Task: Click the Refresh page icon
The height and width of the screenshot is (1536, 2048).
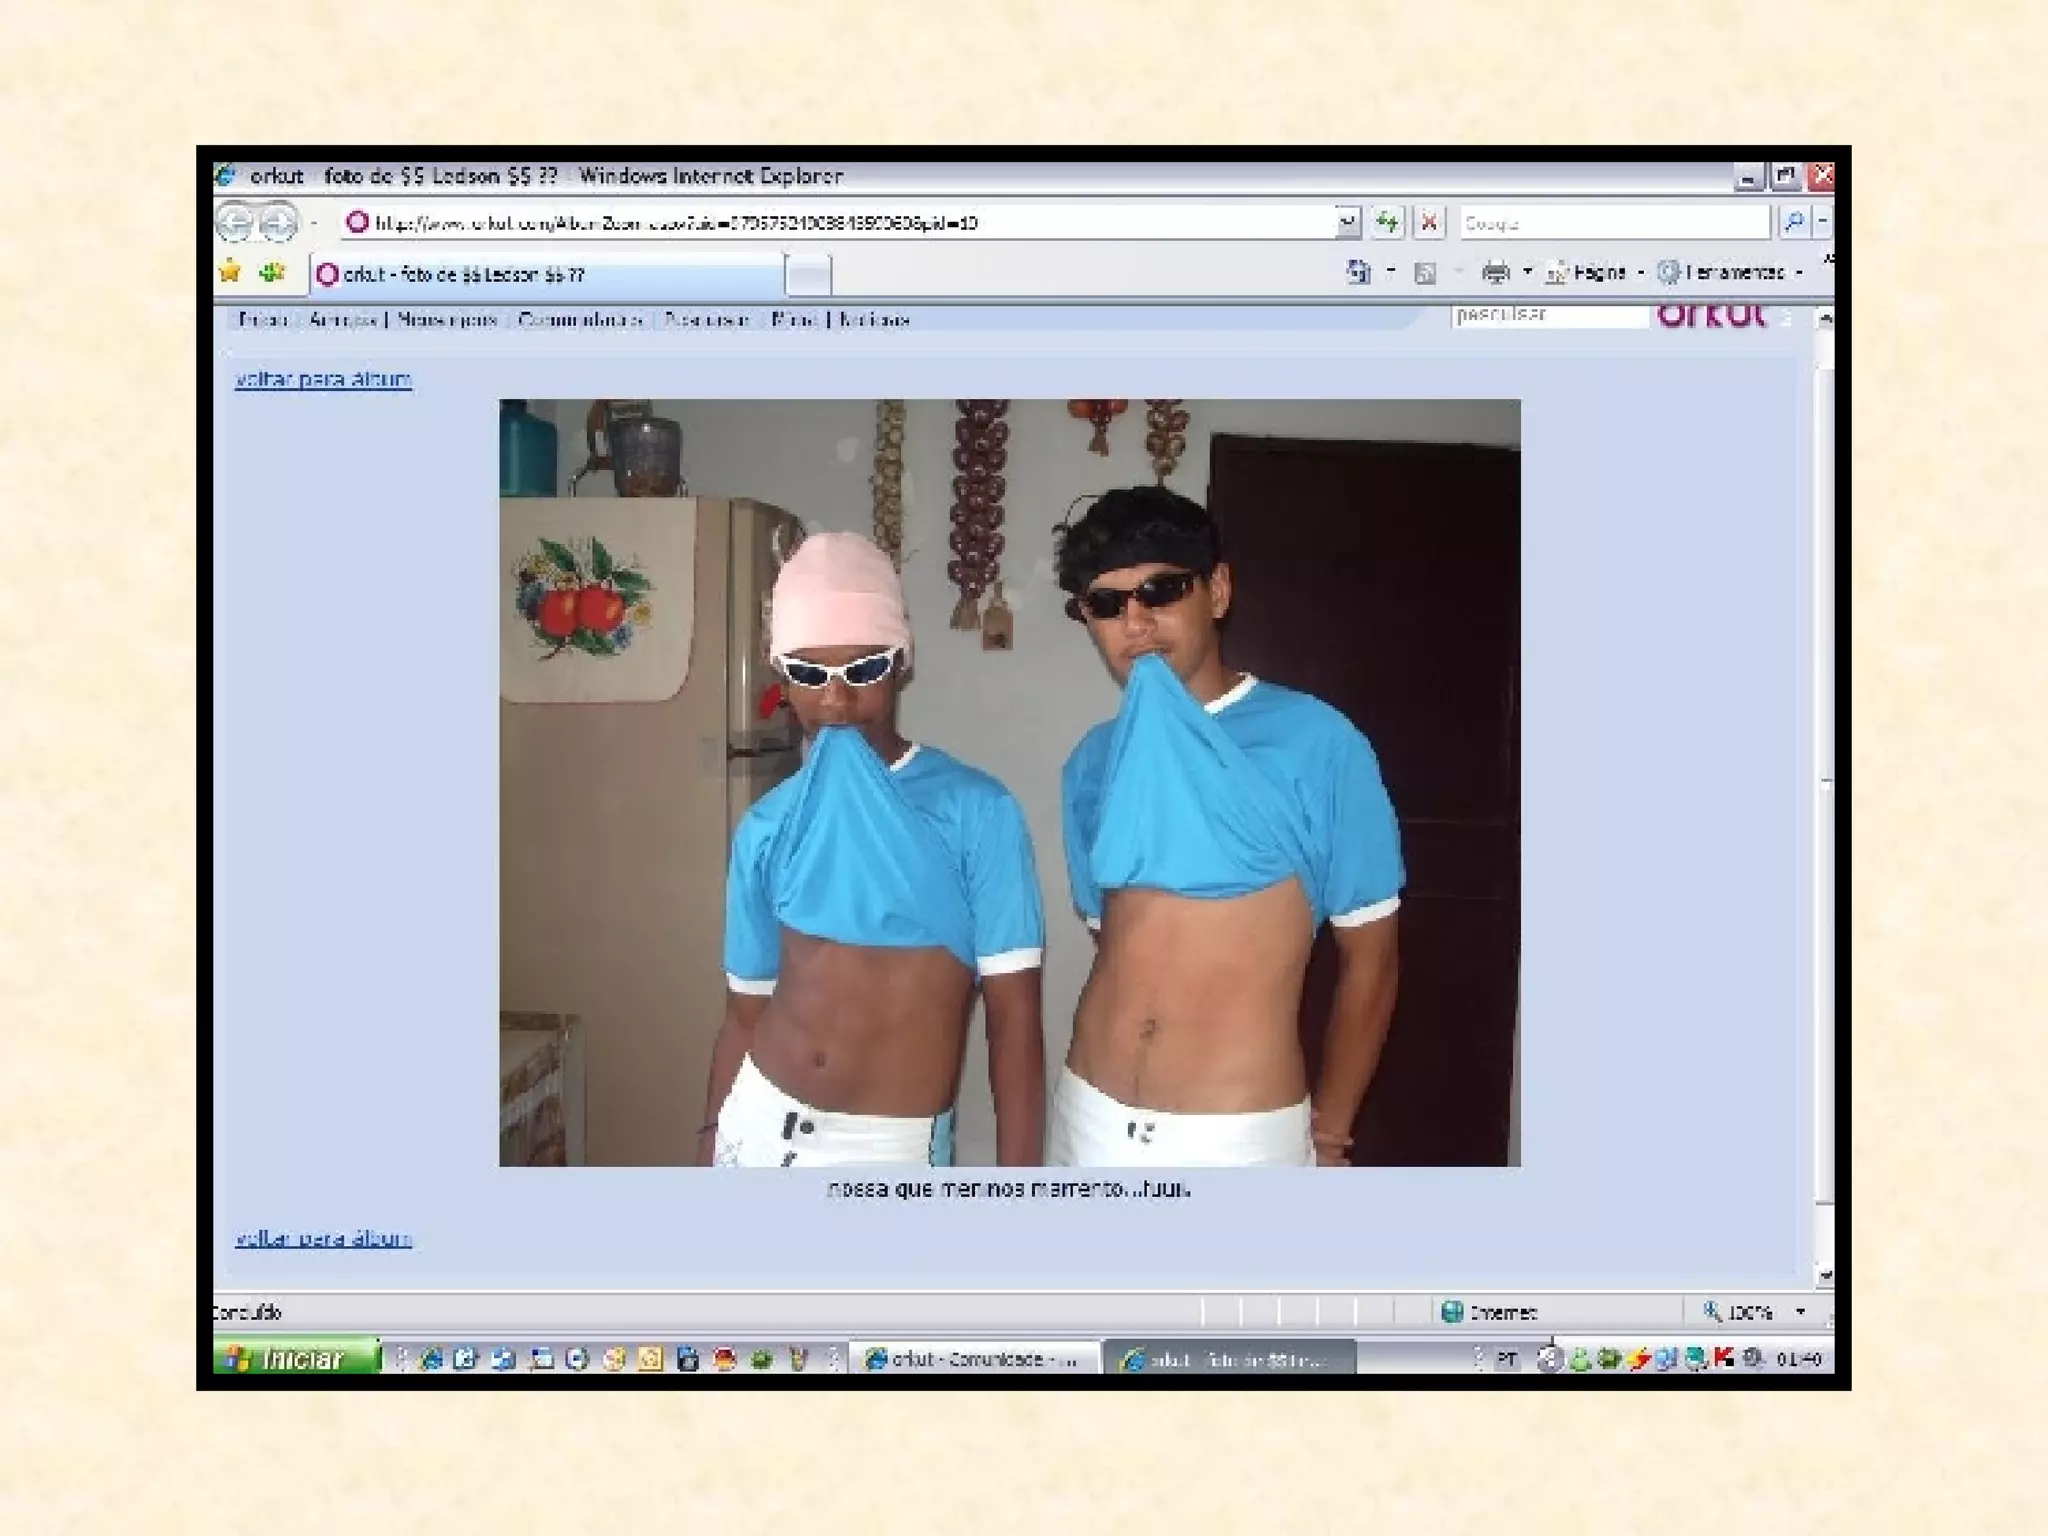Action: coord(1388,222)
